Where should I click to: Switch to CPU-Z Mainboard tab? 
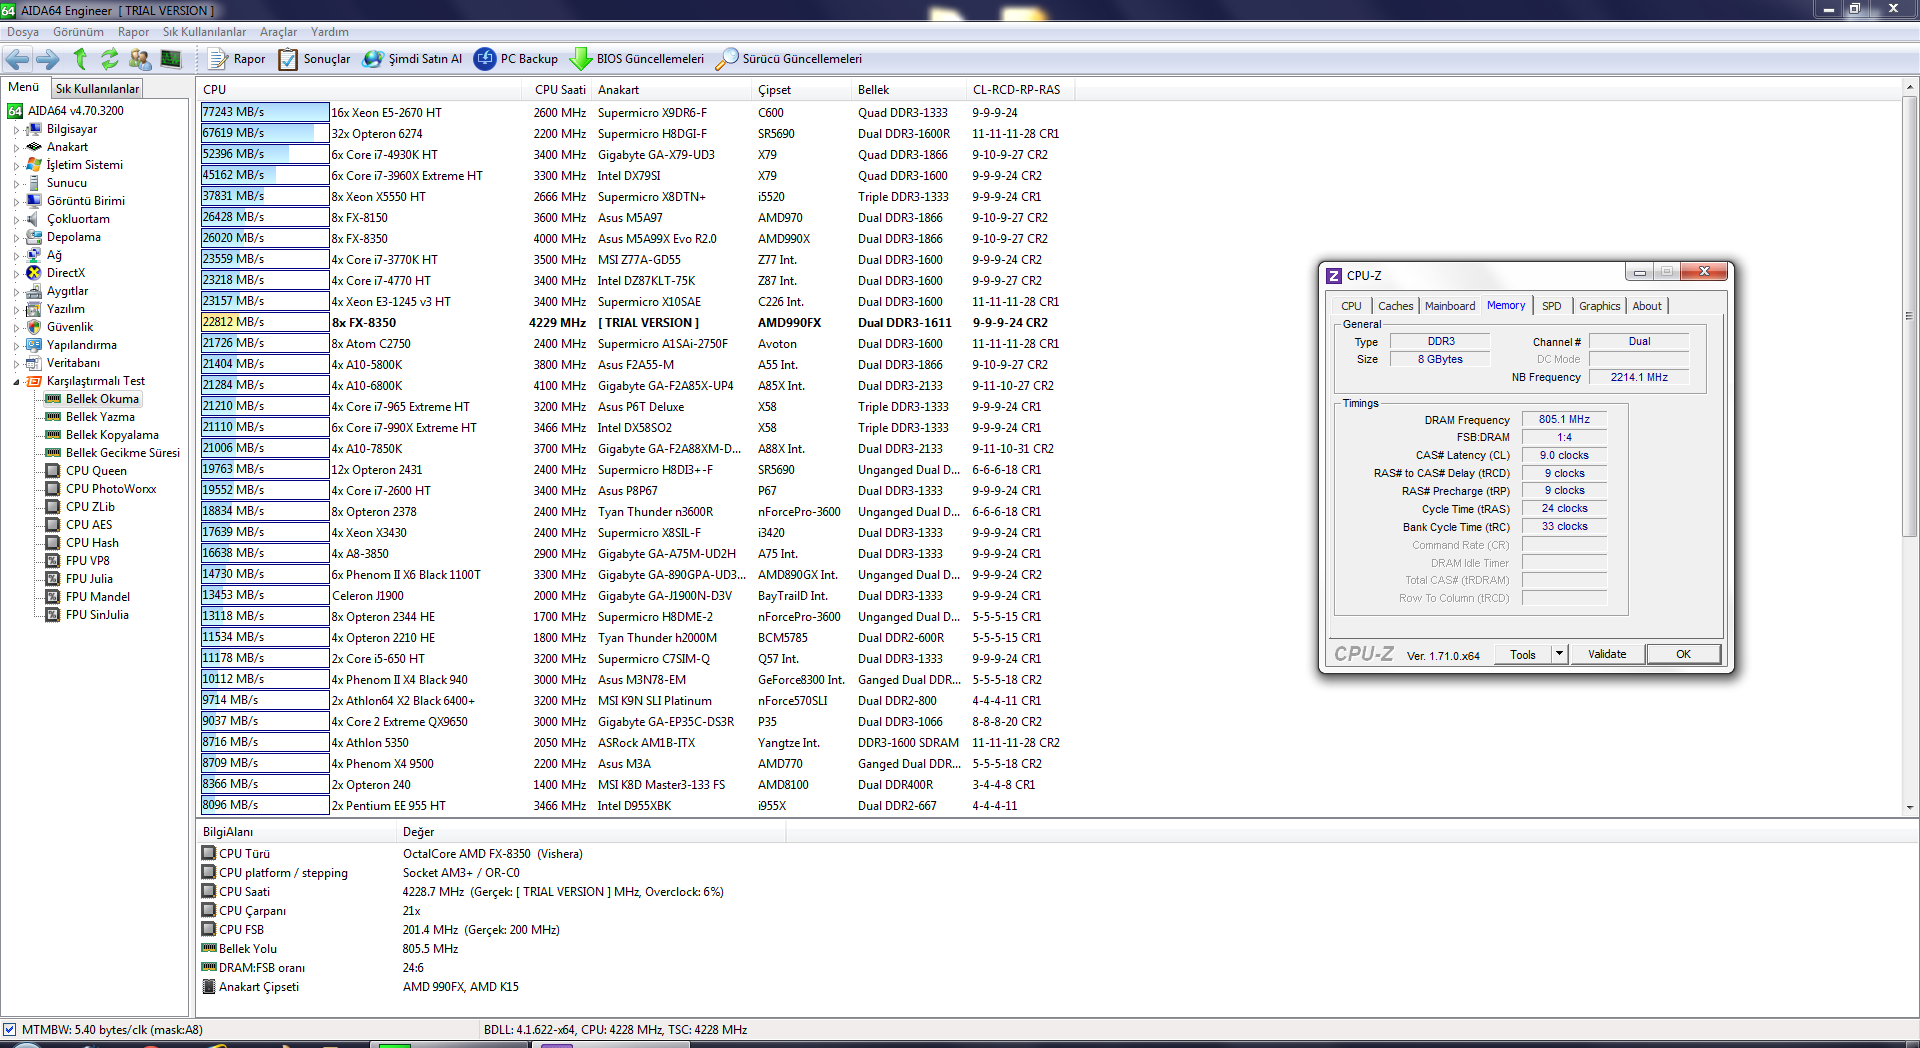[1450, 306]
